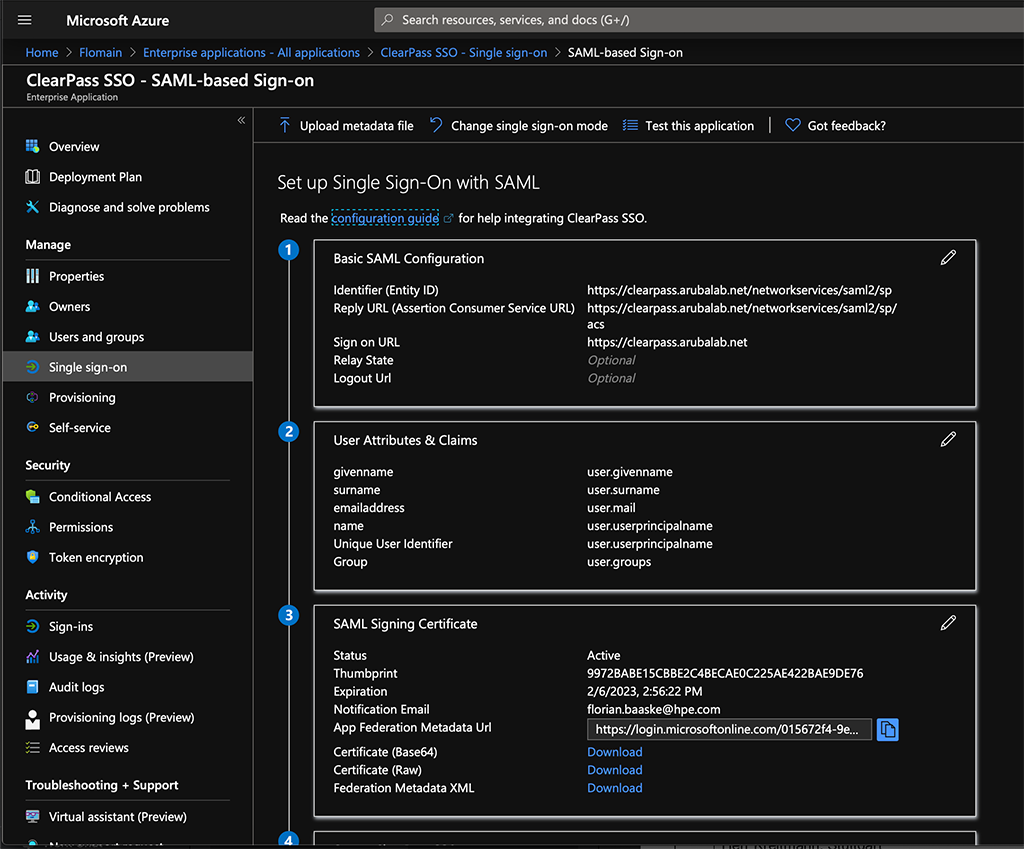
Task: Focus the Search resources, services, and docs box
Action: [x=699, y=20]
